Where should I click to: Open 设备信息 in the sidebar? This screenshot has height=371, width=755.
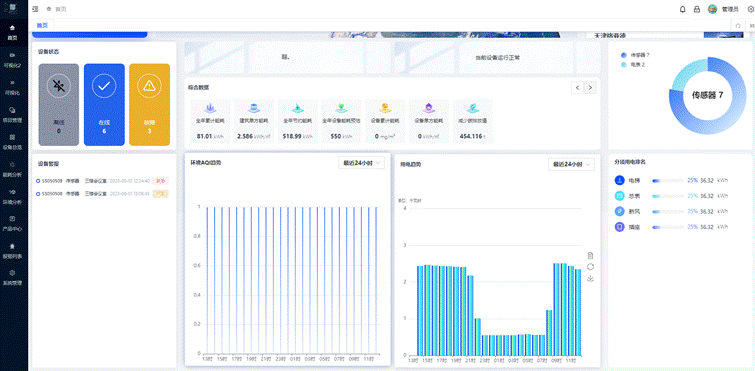coord(13,141)
